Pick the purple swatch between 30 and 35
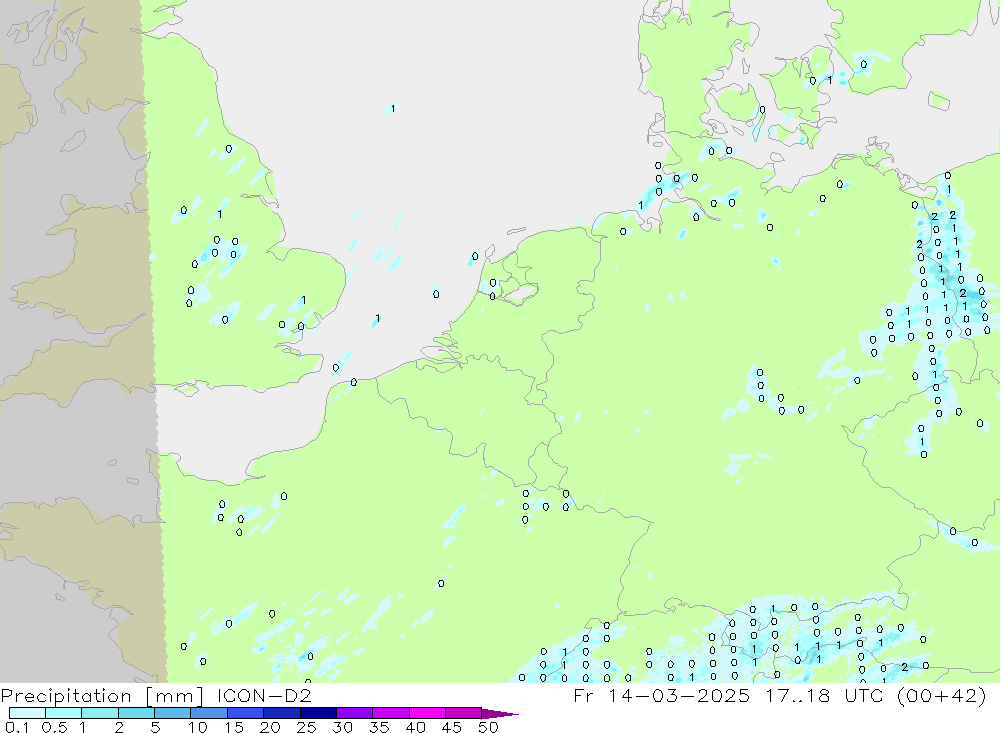This screenshot has width=1000, height=733. tap(354, 713)
